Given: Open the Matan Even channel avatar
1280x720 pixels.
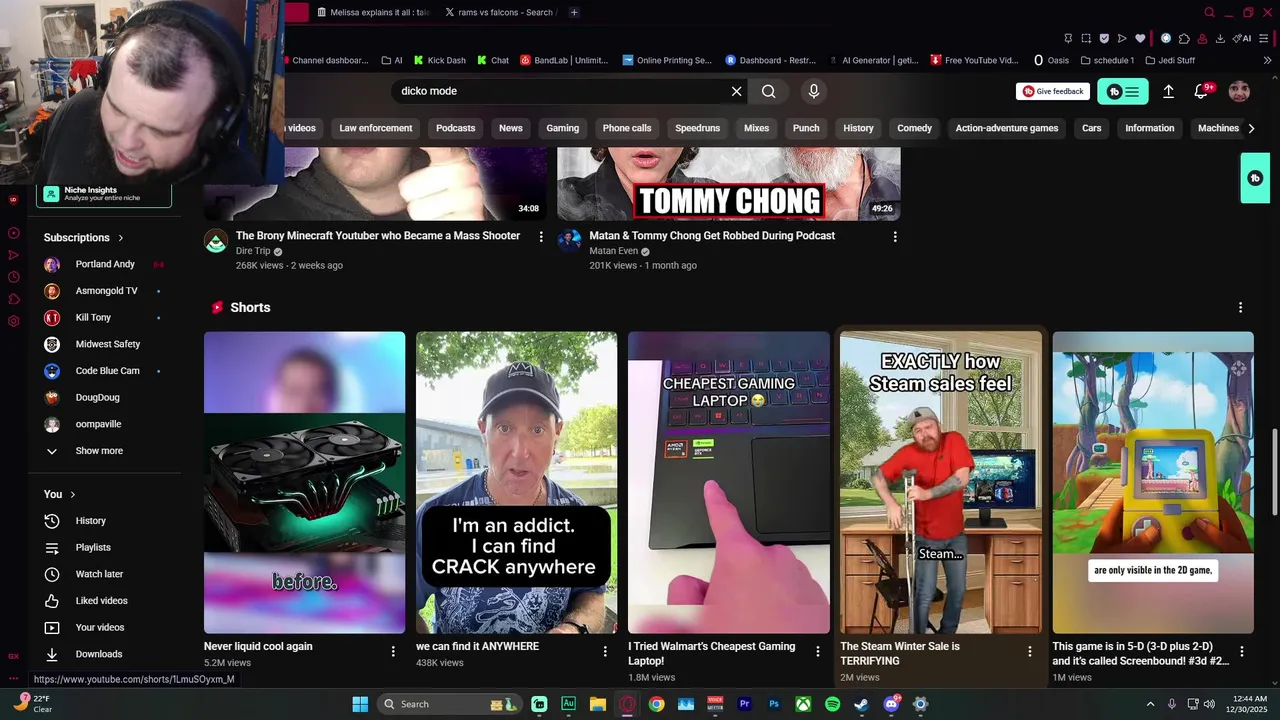Looking at the screenshot, I should (569, 241).
